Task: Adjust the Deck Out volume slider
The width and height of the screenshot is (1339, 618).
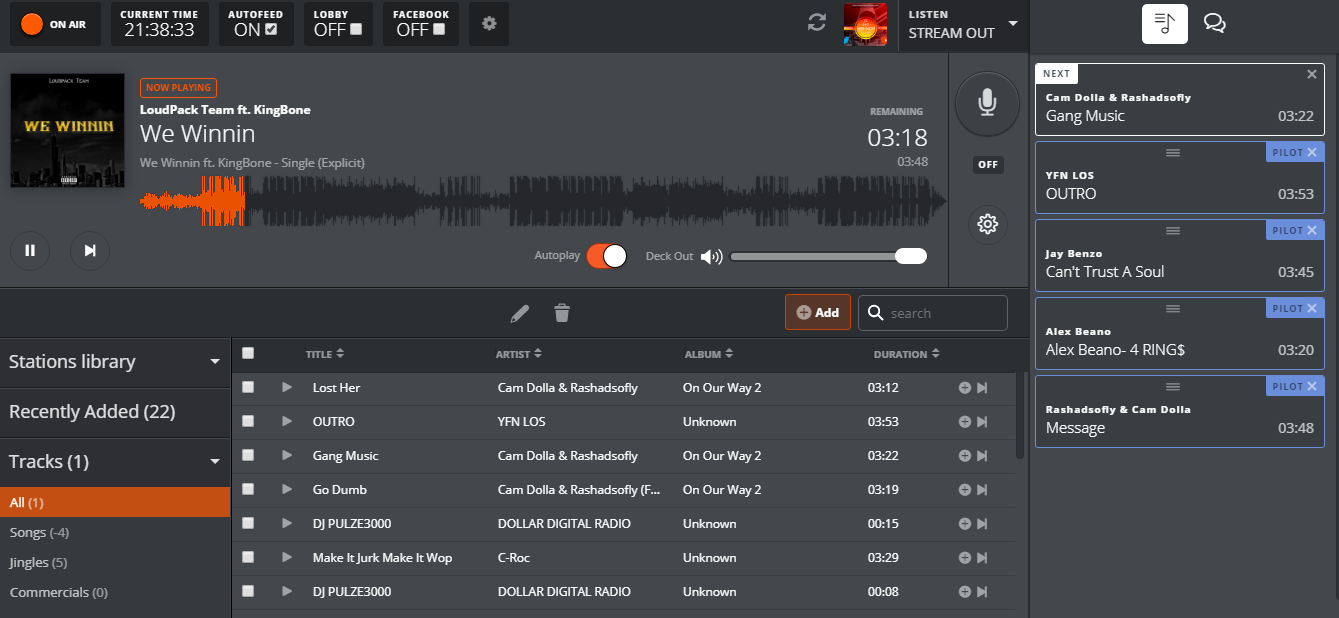Action: 829,256
